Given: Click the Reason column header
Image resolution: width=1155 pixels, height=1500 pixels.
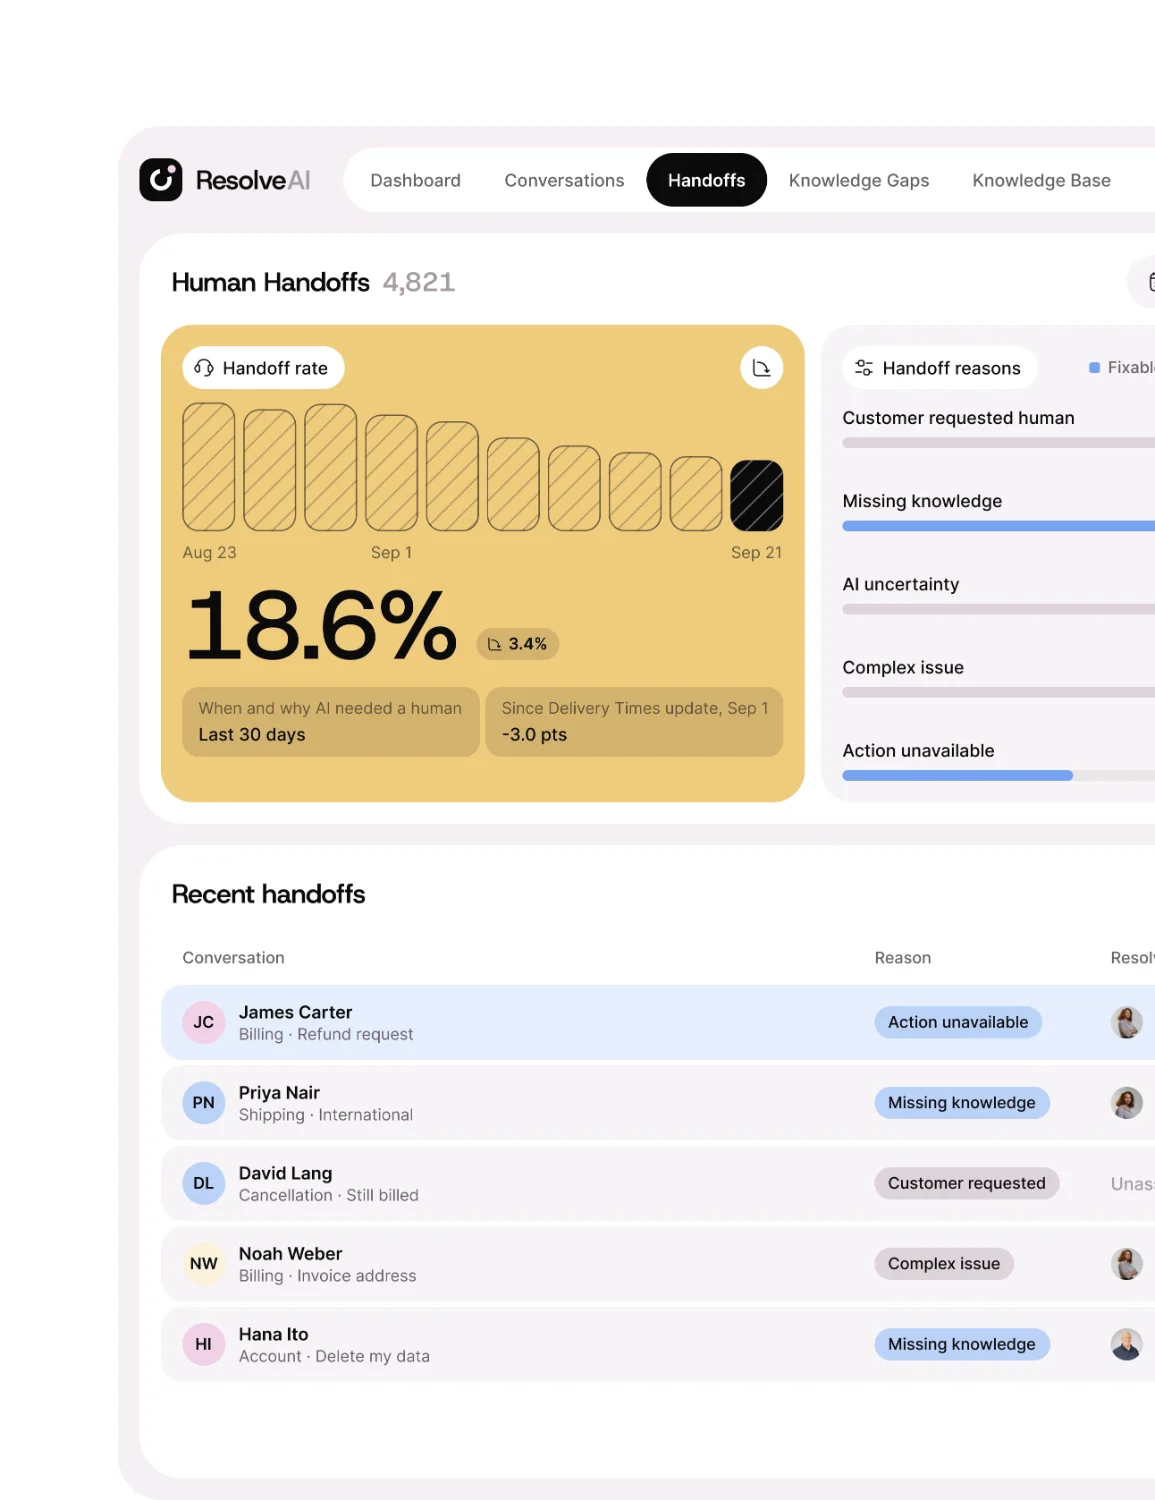Looking at the screenshot, I should 902,958.
